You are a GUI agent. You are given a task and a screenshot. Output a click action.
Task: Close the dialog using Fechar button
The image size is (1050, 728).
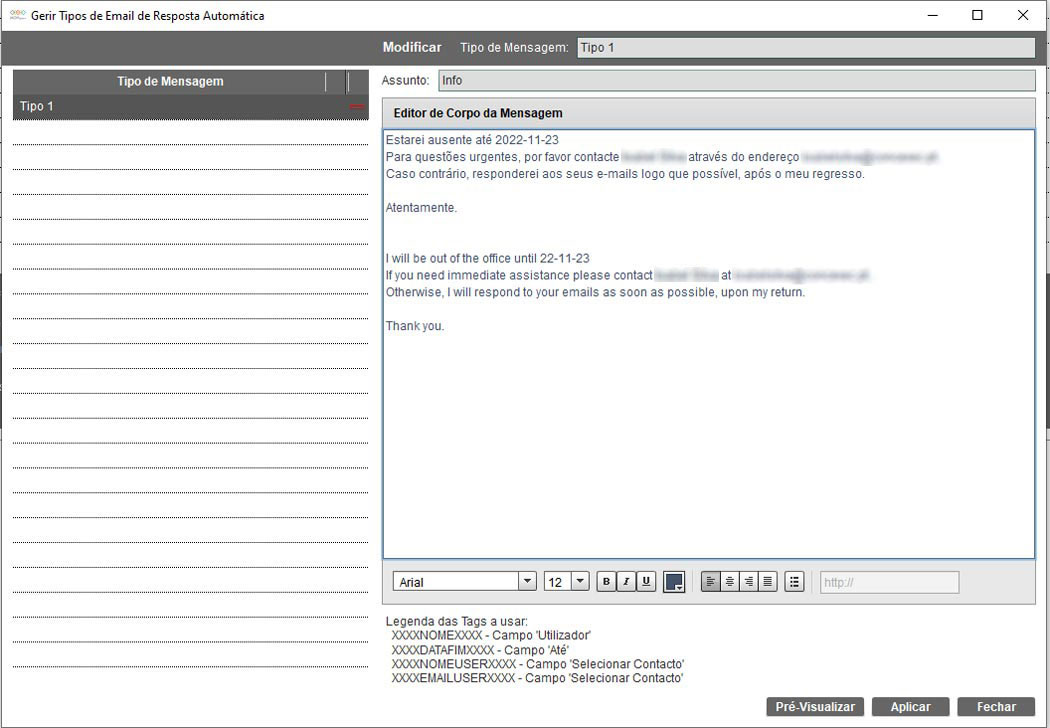click(995, 707)
